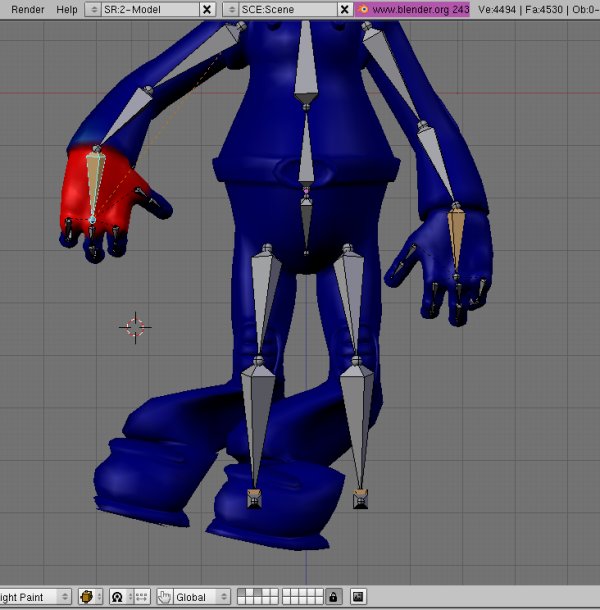The width and height of the screenshot is (600, 610).
Task: Toggle move object centers only button
Action: point(142,597)
